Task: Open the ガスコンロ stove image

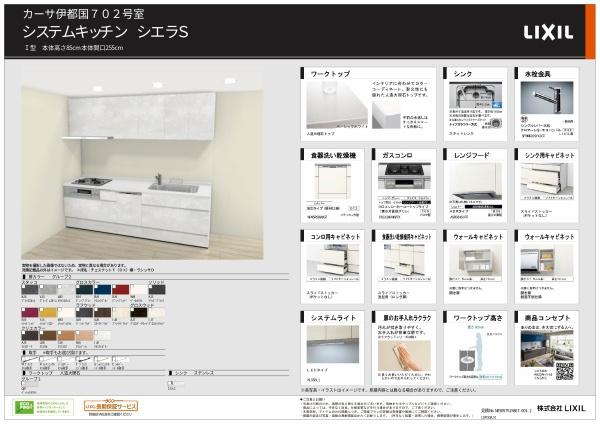Action: coord(404,176)
